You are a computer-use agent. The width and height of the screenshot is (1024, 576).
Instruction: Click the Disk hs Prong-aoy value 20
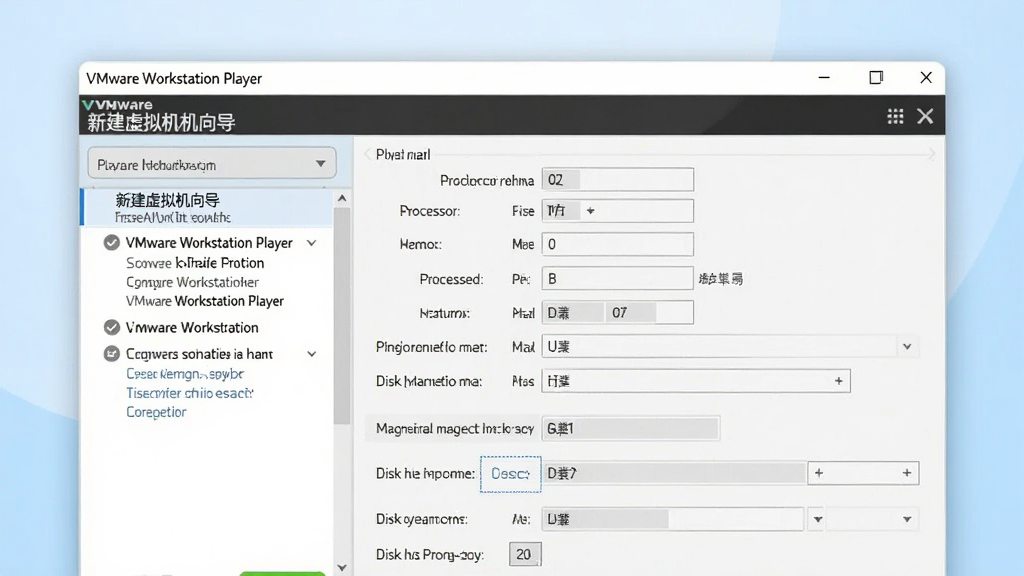pyautogui.click(x=524, y=554)
